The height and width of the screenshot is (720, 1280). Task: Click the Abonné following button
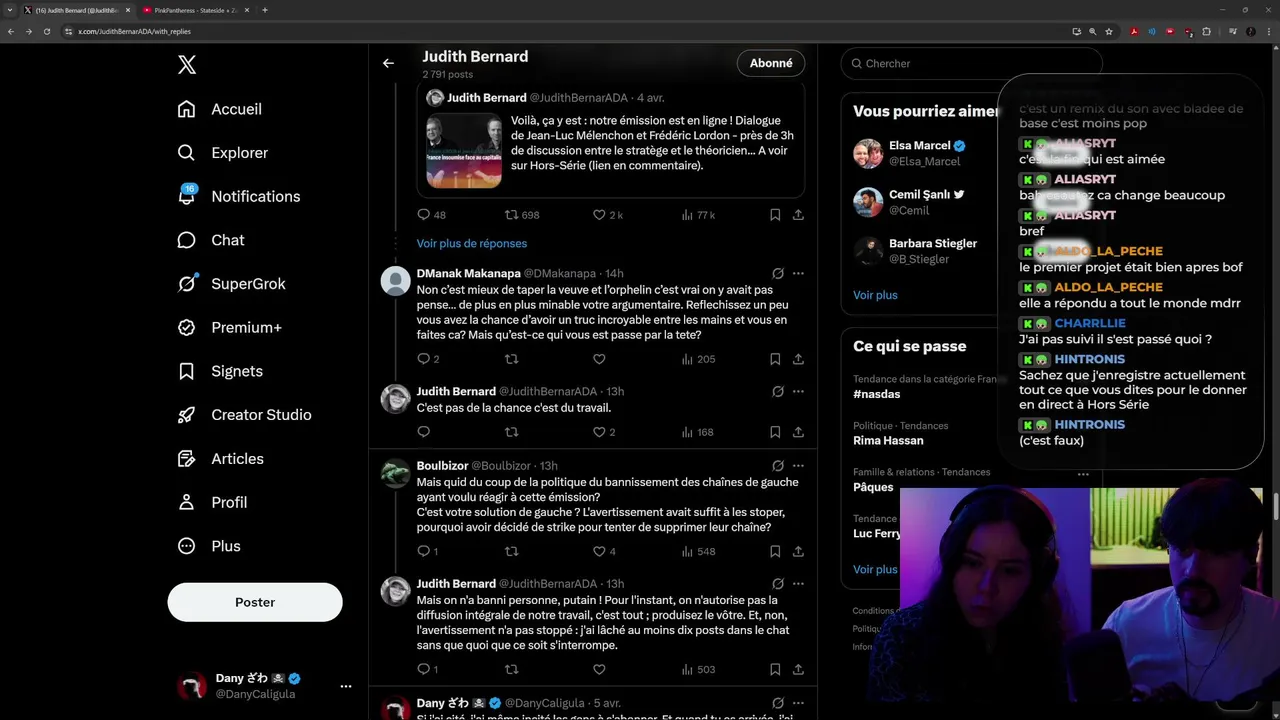[771, 63]
